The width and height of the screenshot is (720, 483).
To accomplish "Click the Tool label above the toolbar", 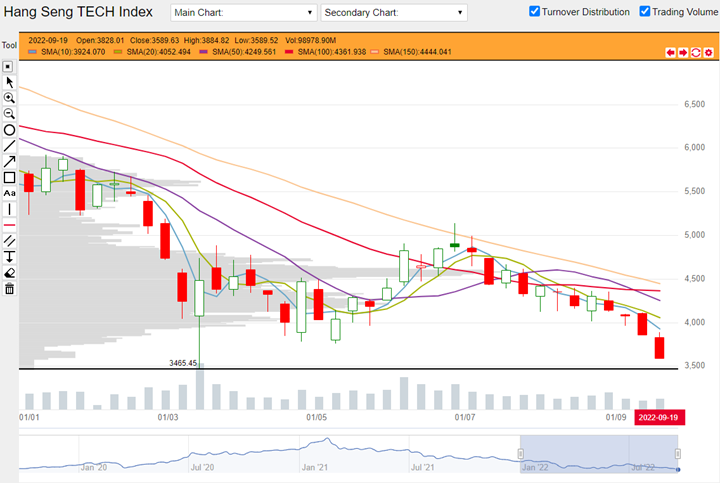I will click(9, 45).
